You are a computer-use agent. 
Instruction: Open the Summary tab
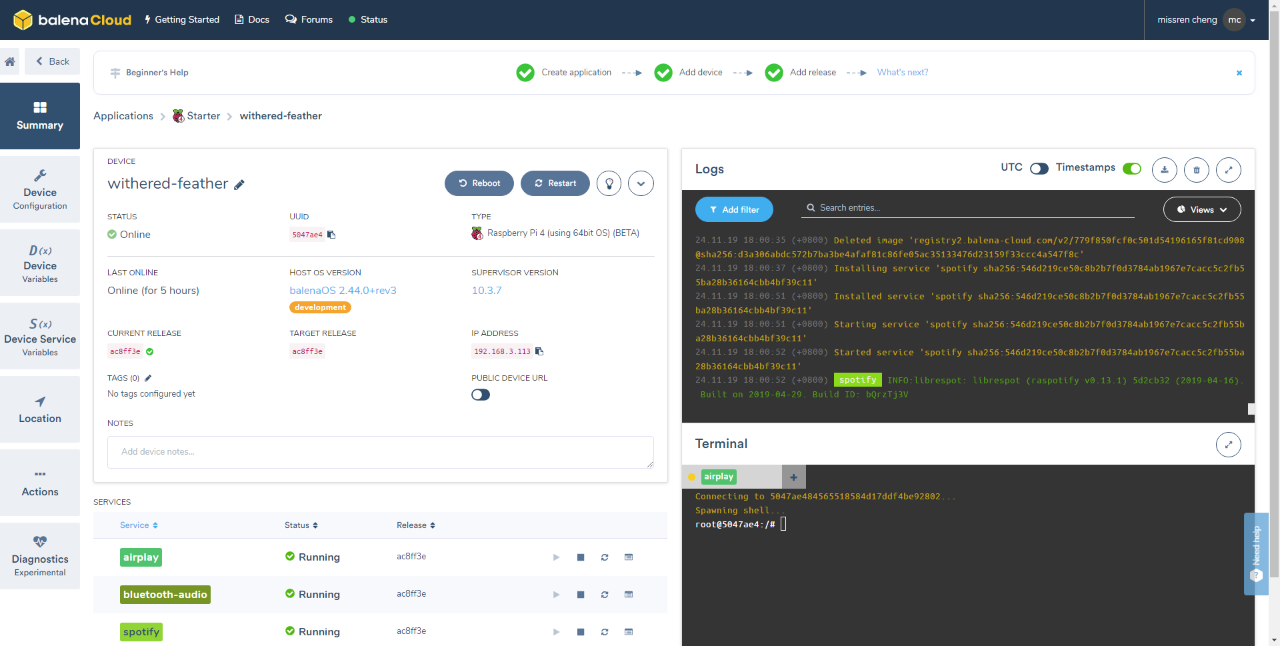[x=40, y=116]
